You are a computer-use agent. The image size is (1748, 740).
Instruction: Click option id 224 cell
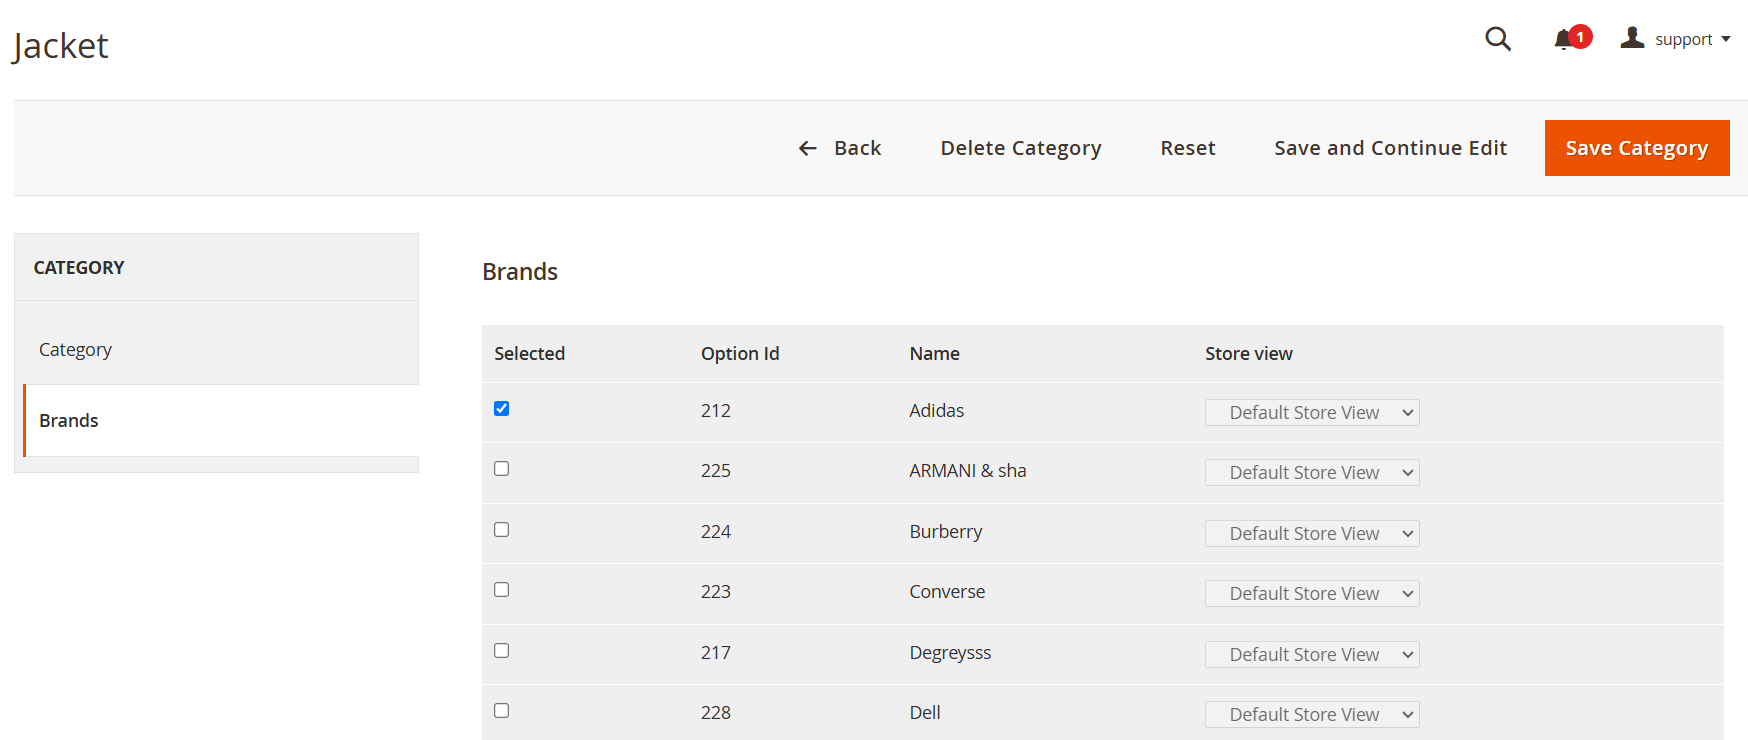pos(716,532)
